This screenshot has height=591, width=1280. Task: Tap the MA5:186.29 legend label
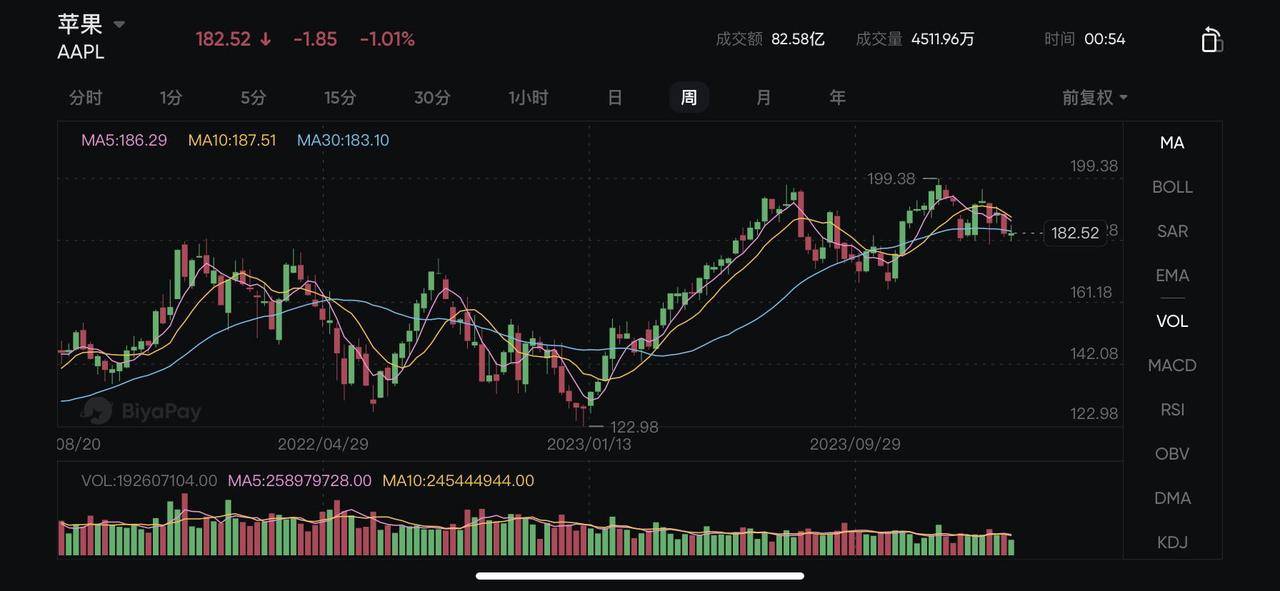(x=124, y=140)
